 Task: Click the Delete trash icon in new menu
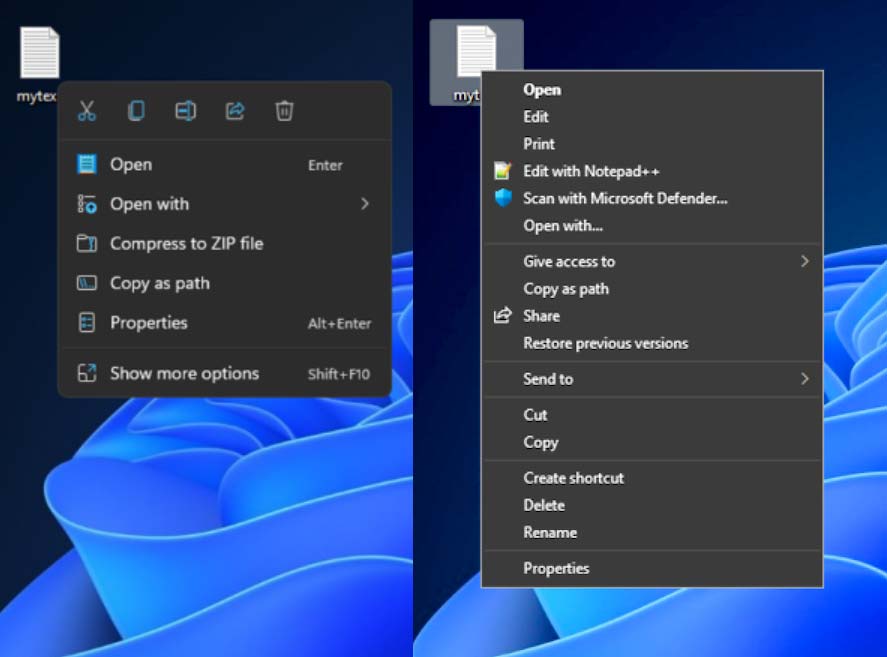click(284, 111)
